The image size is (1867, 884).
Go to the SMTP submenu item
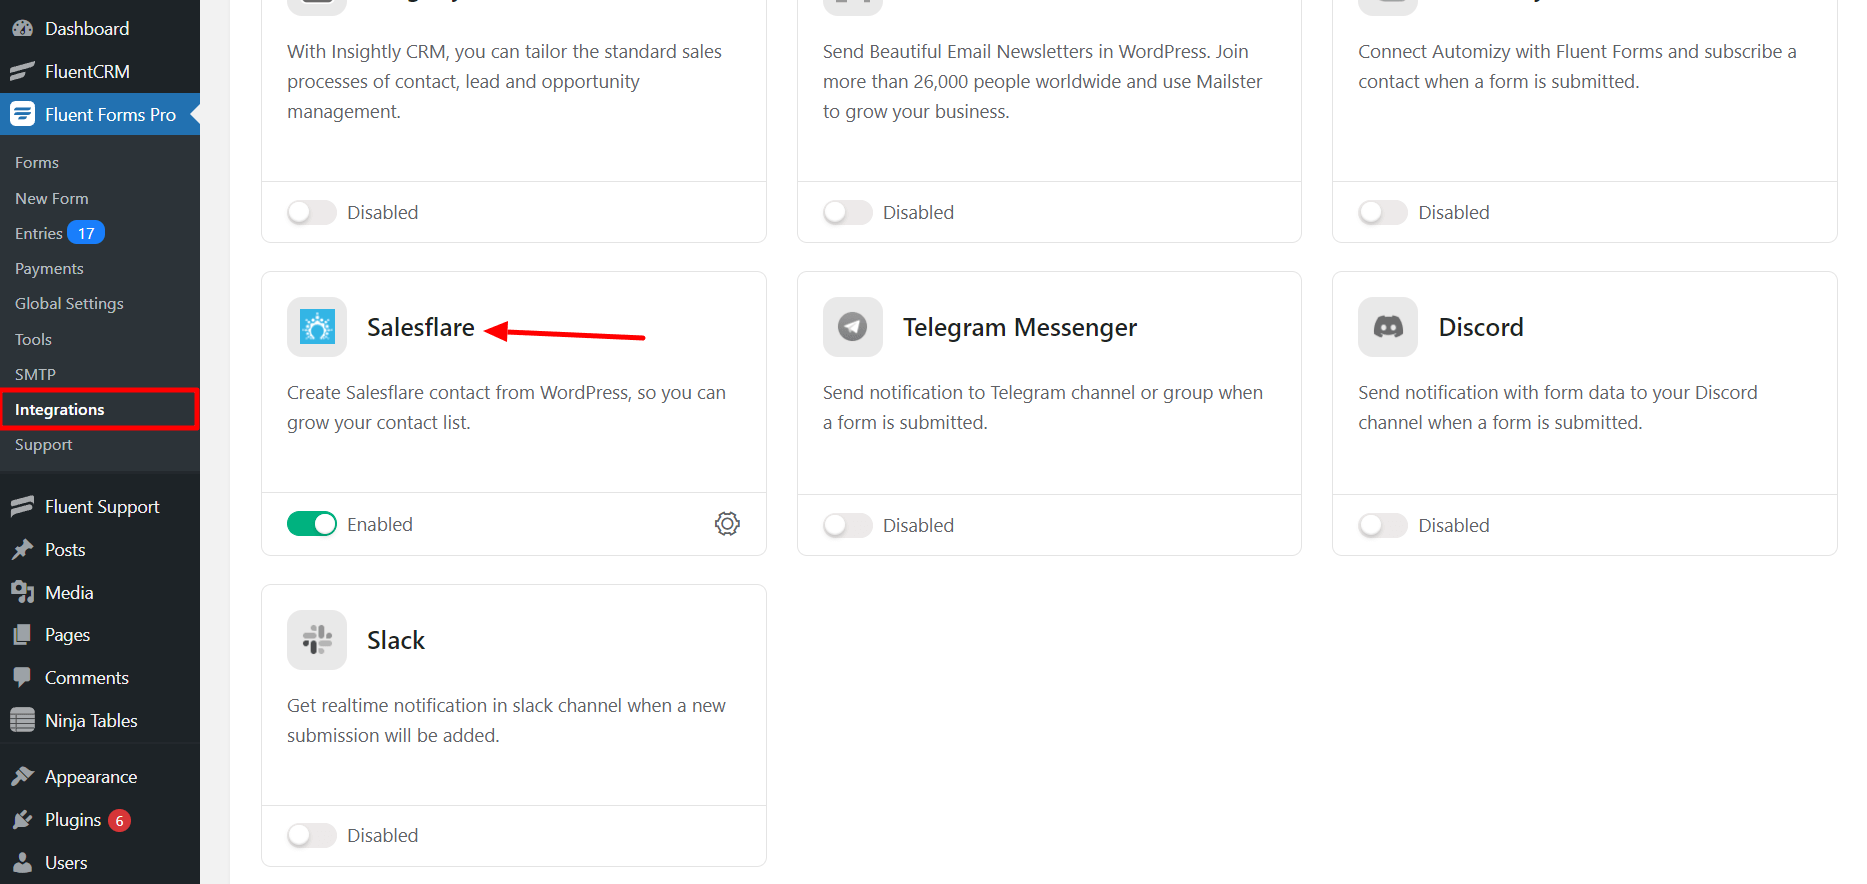click(35, 374)
